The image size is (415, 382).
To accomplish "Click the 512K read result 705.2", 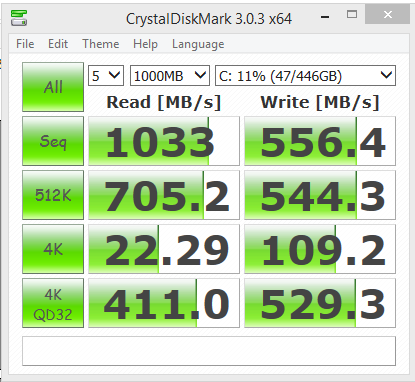I will pos(164,195).
